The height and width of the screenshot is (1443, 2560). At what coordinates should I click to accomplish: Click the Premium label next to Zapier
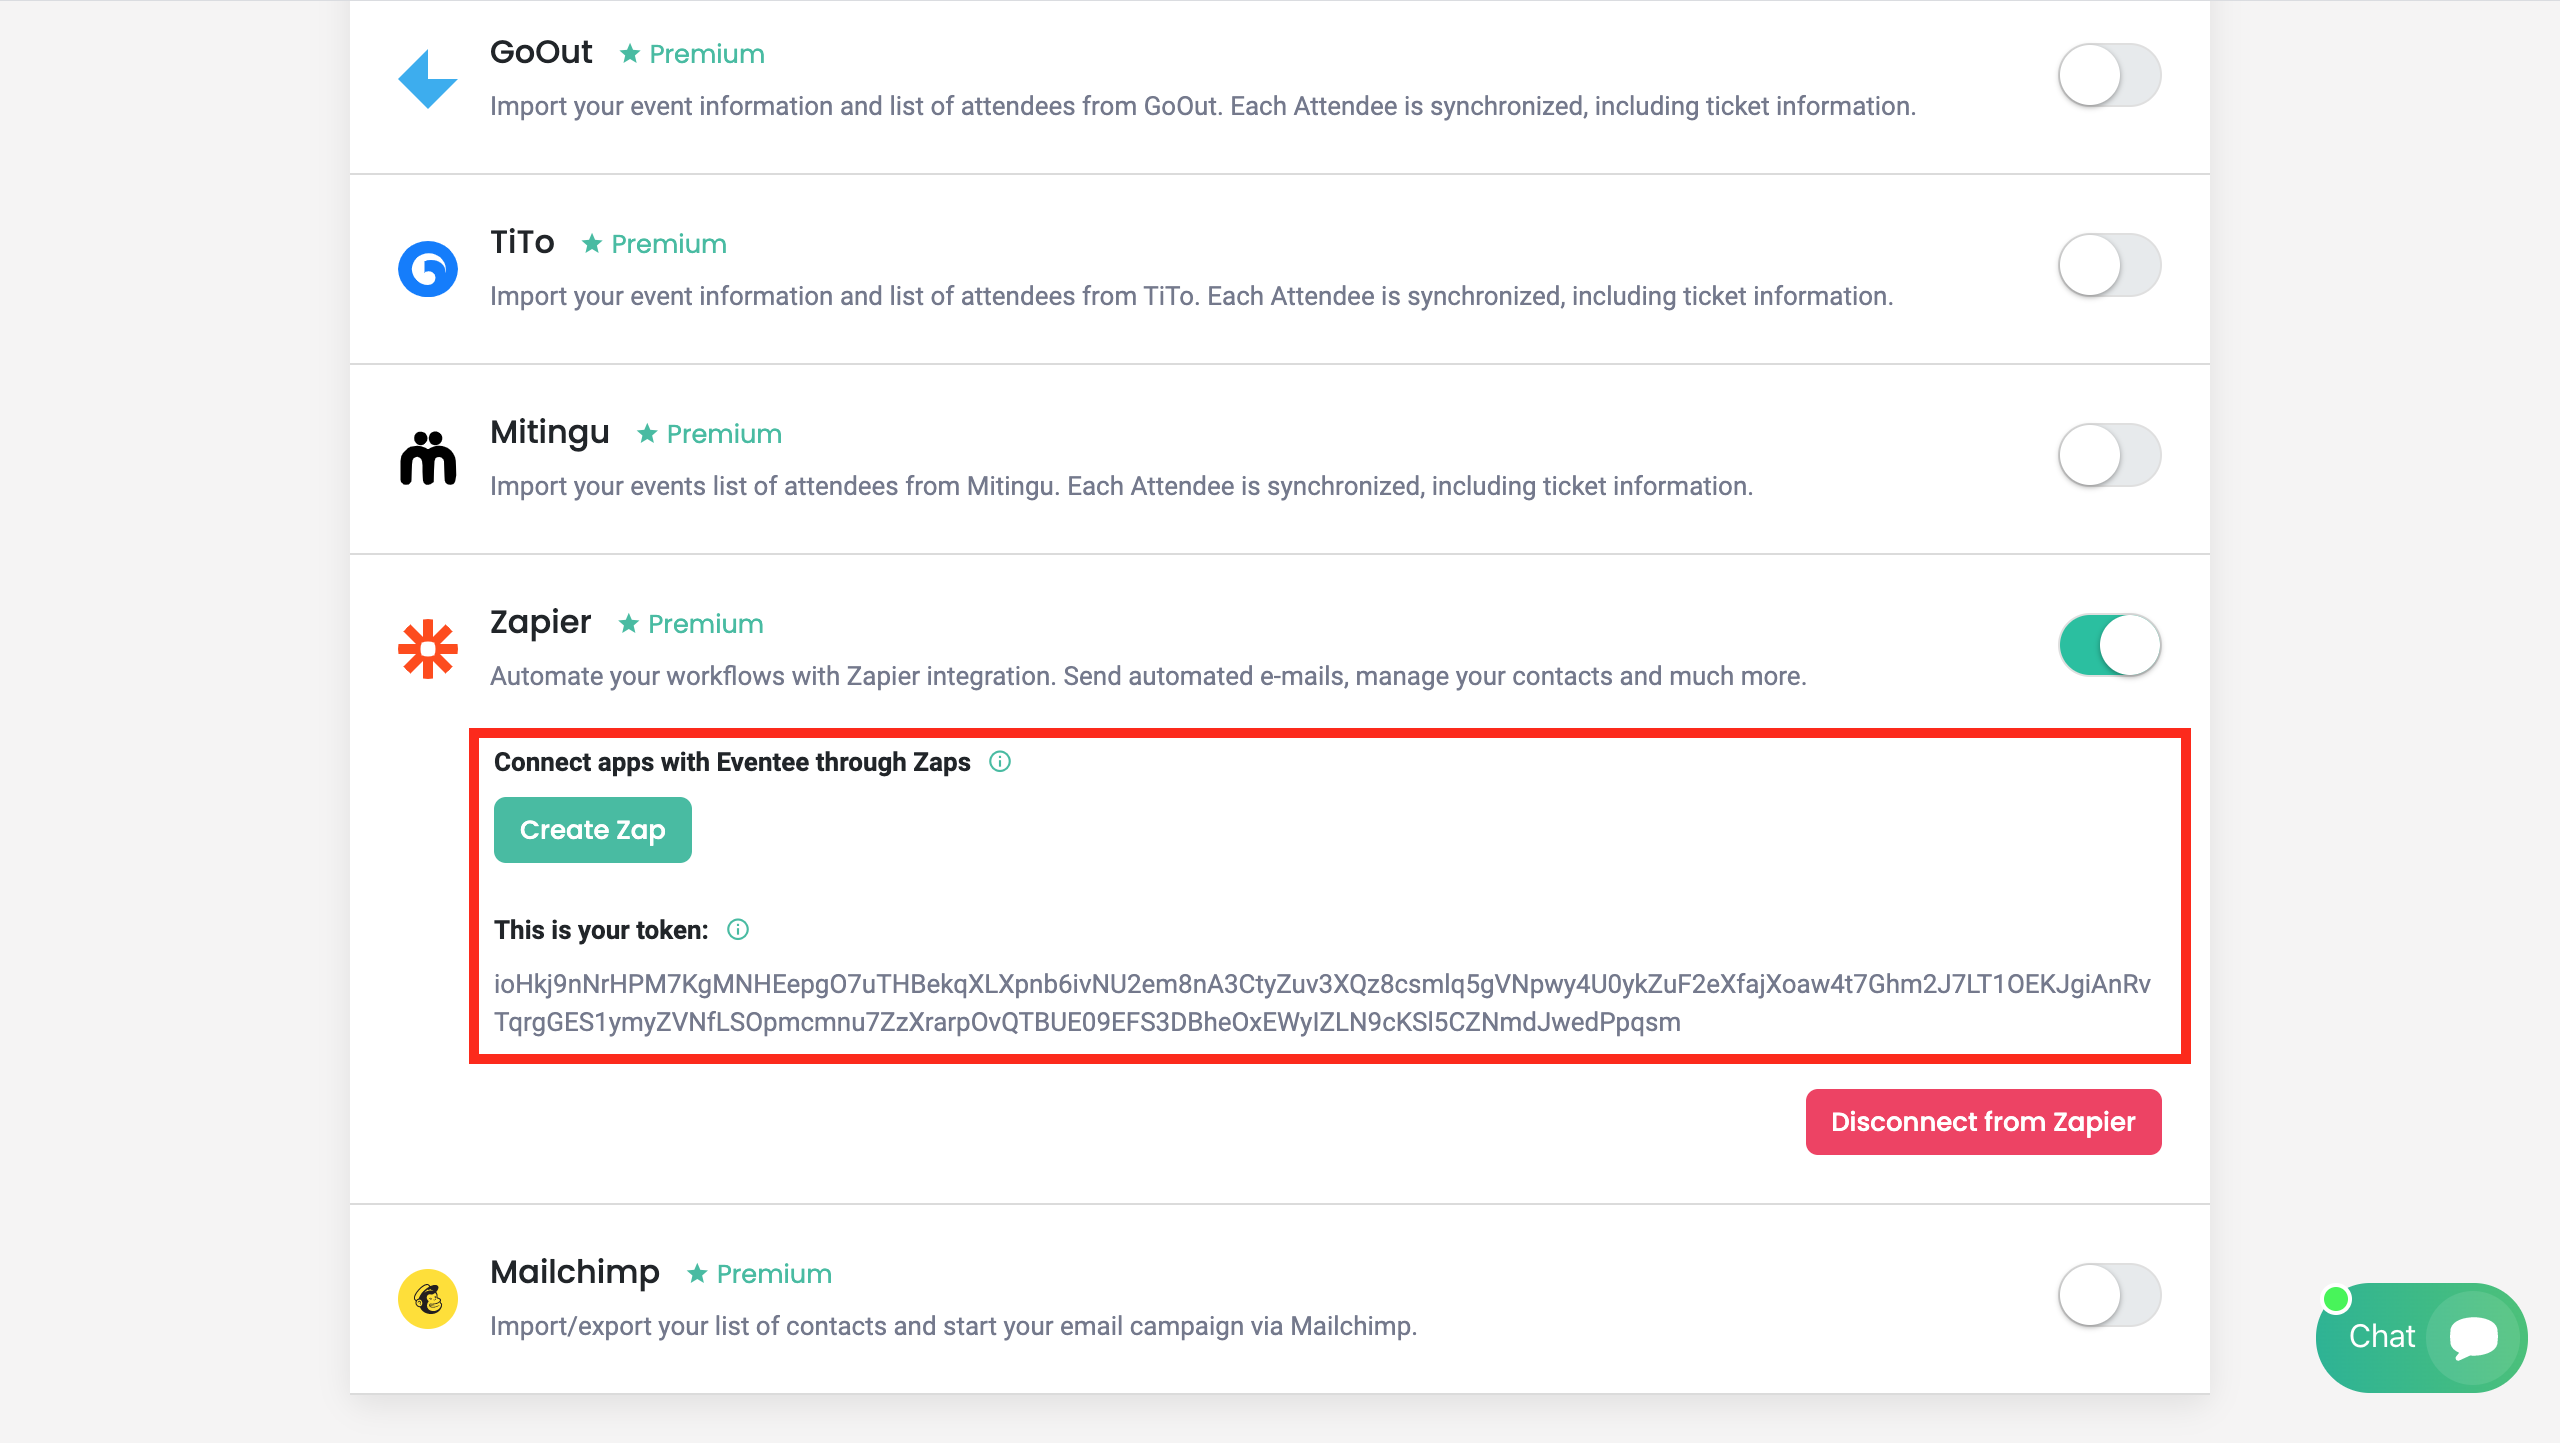point(706,624)
